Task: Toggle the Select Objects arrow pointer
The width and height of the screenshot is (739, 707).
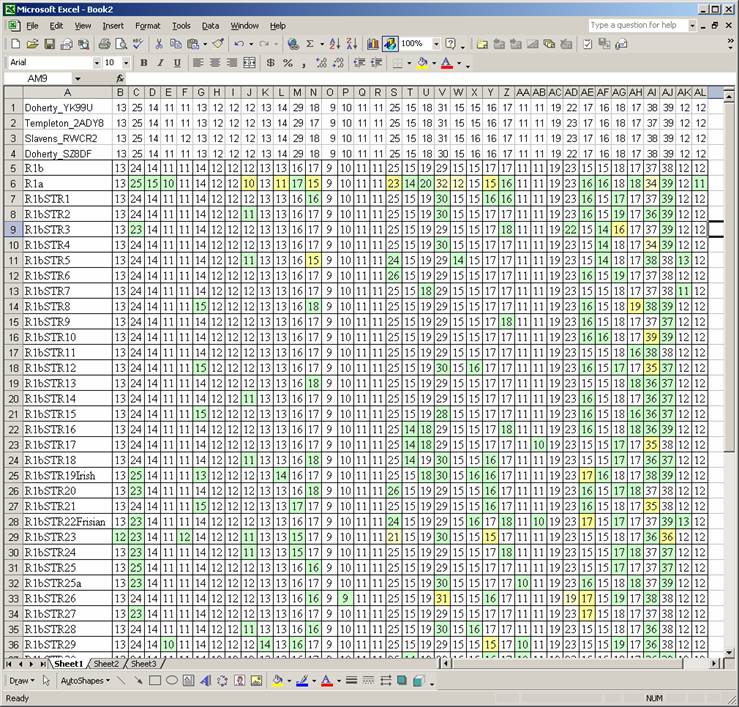Action: (46, 681)
